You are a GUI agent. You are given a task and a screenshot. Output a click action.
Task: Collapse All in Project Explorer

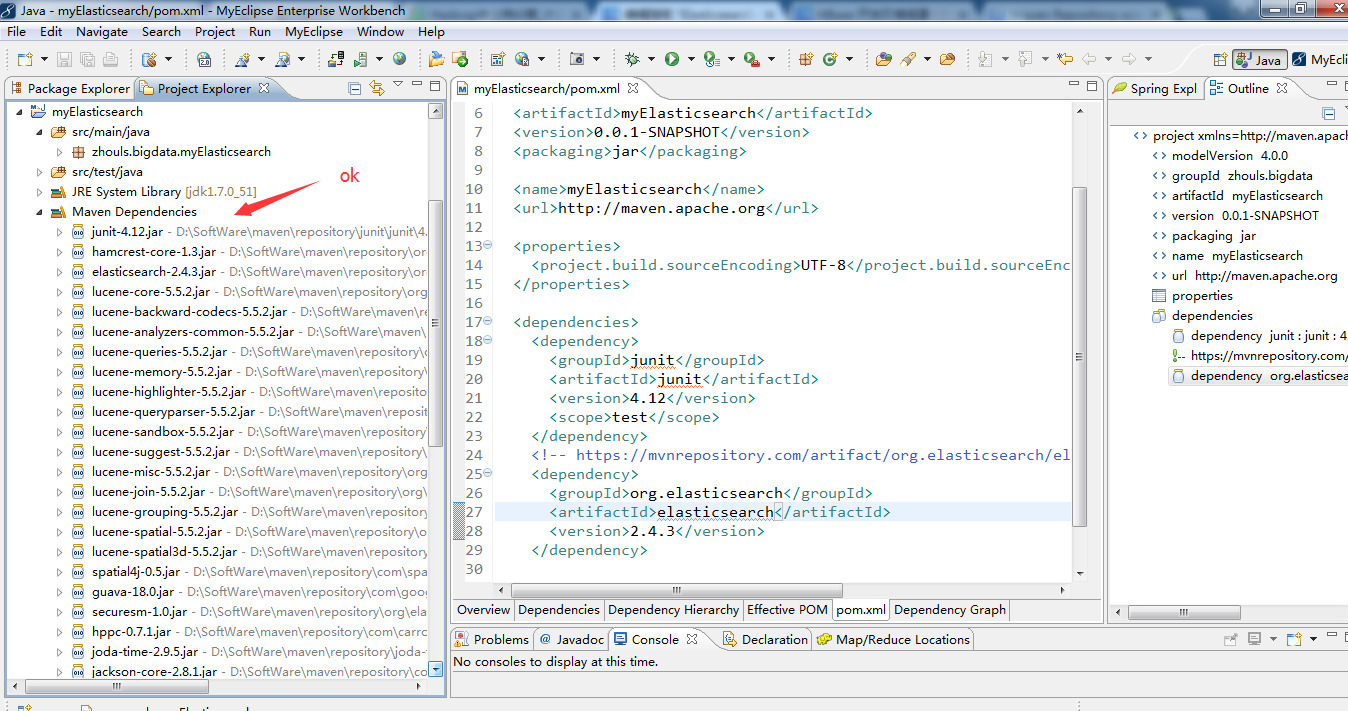click(x=355, y=88)
